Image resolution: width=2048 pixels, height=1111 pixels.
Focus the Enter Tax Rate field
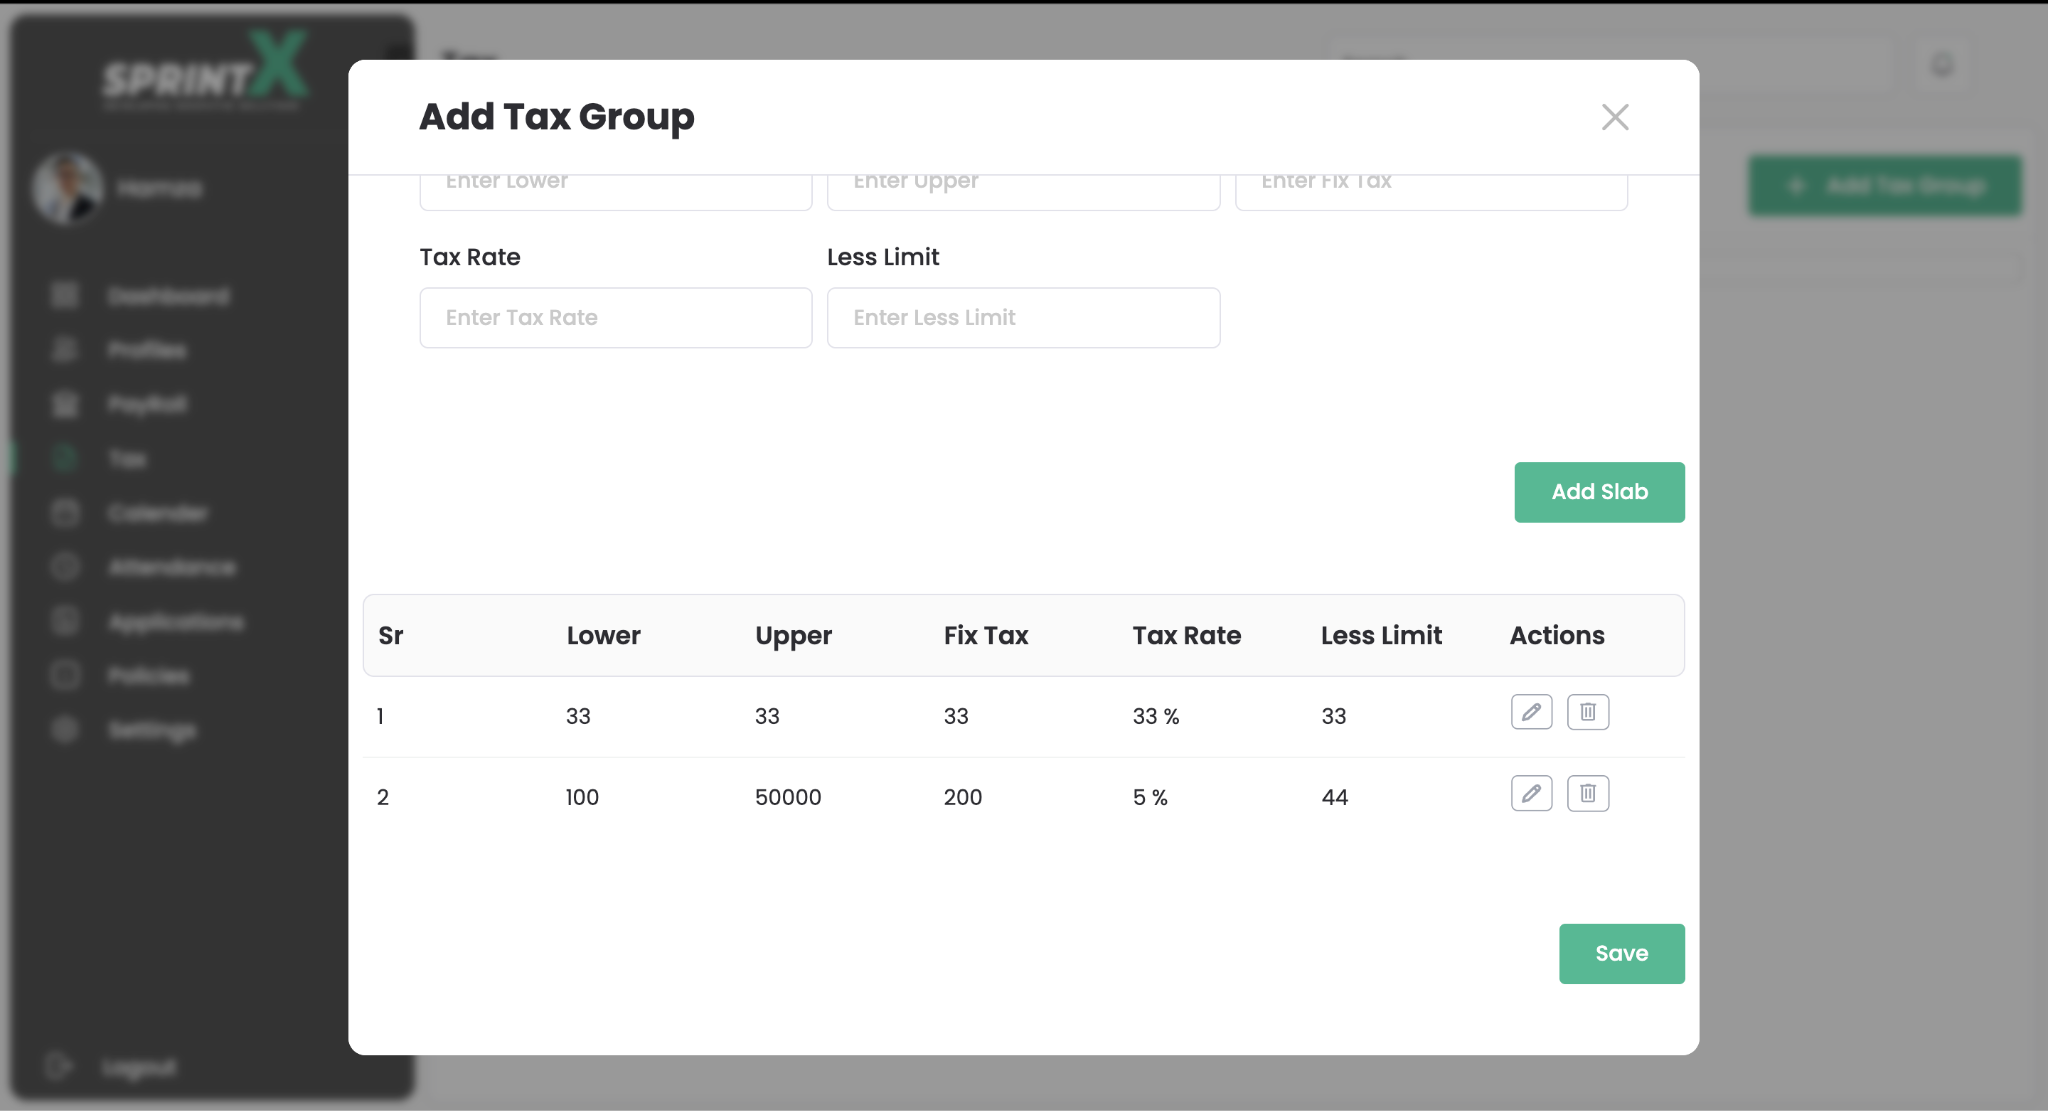(615, 318)
